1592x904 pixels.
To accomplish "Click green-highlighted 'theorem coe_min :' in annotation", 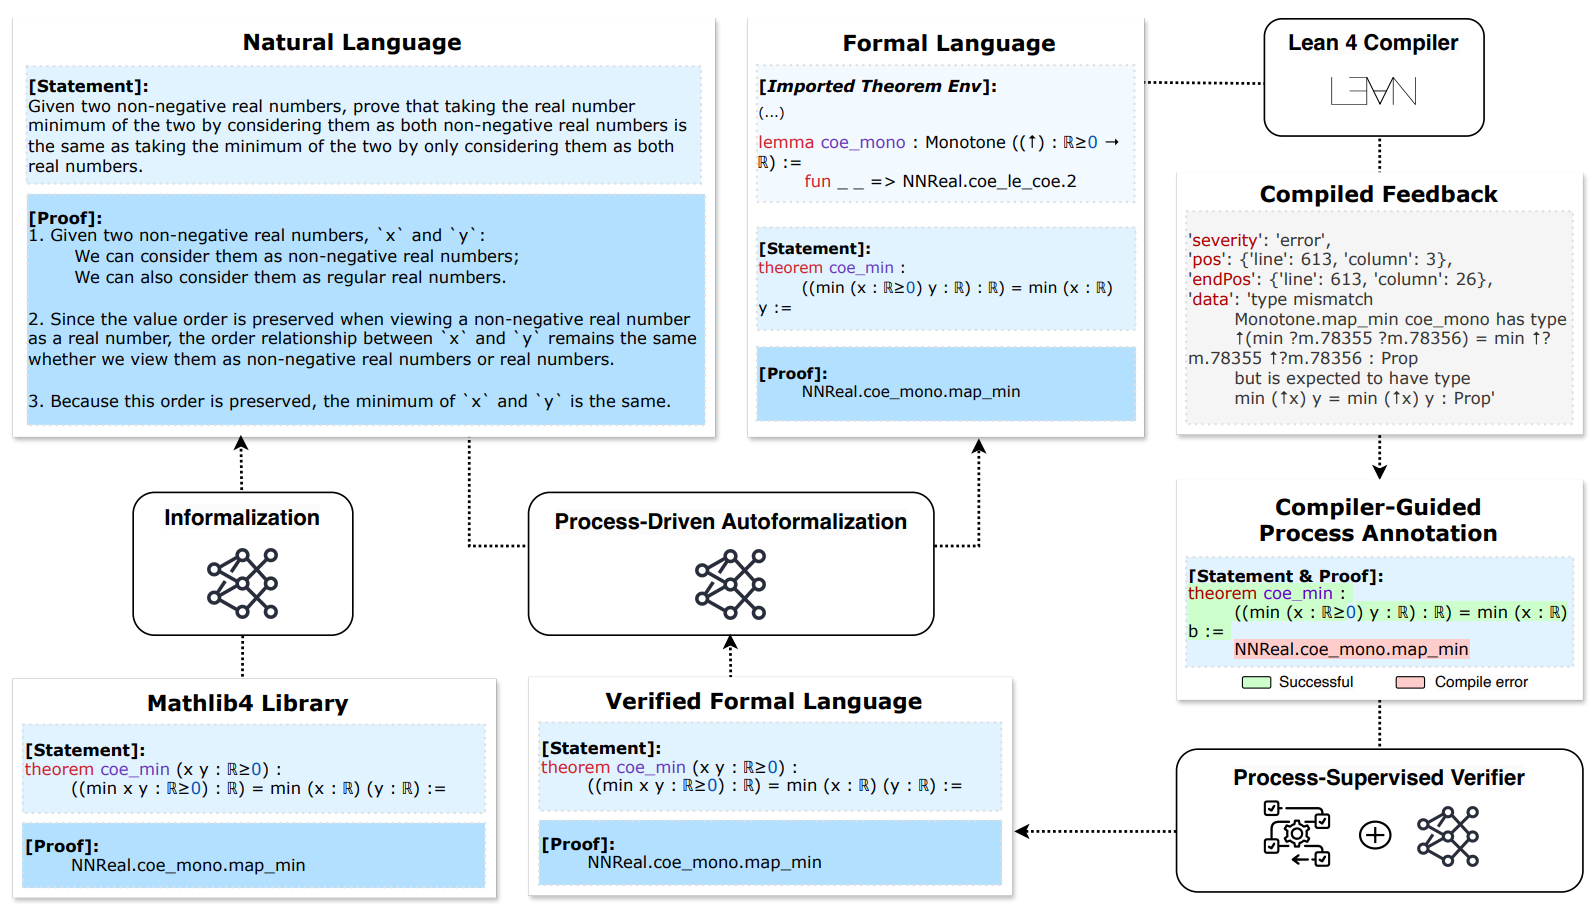I will pos(1266,593).
